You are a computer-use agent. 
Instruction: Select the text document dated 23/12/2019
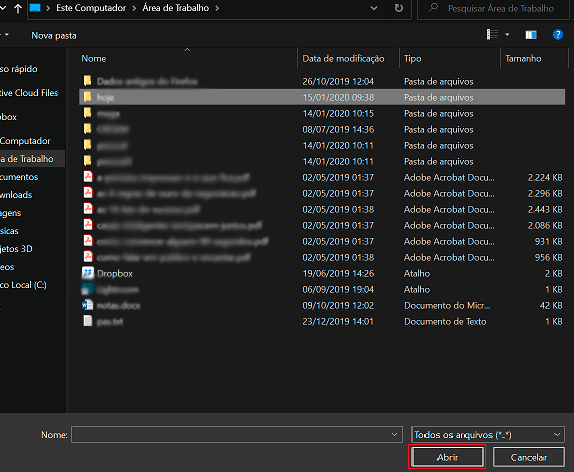[x=322, y=322]
